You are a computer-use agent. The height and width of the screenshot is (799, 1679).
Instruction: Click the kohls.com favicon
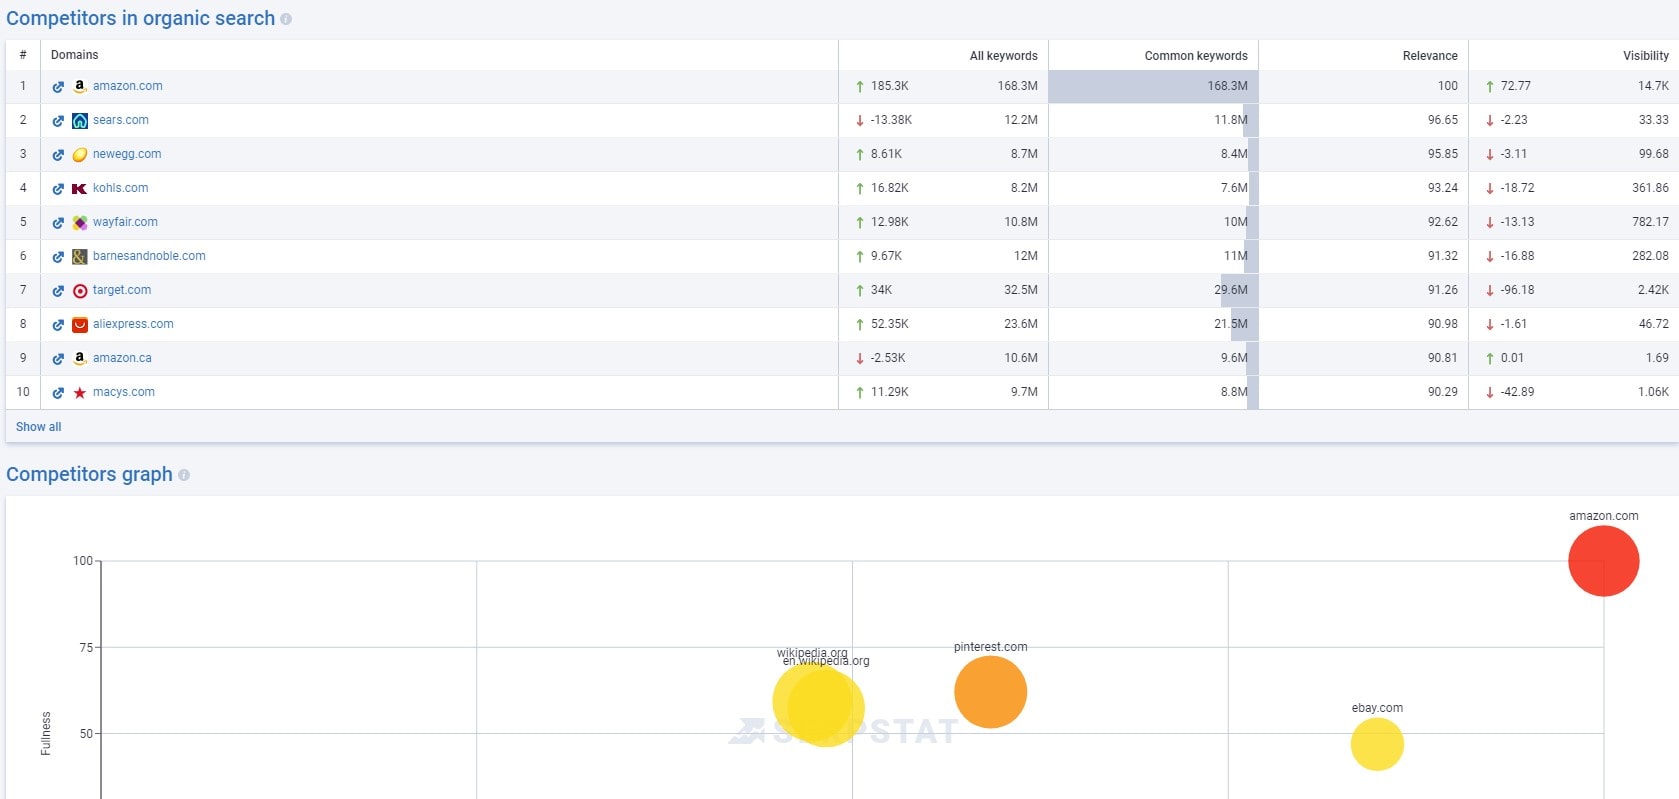coord(80,189)
